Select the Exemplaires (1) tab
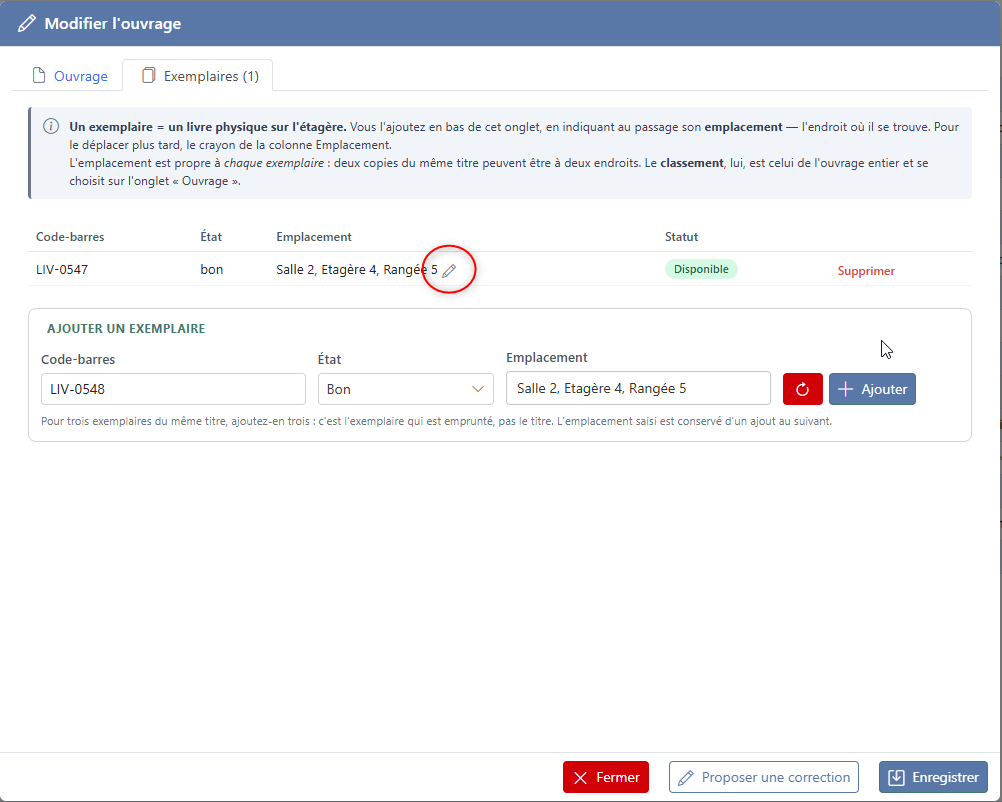 [x=198, y=75]
